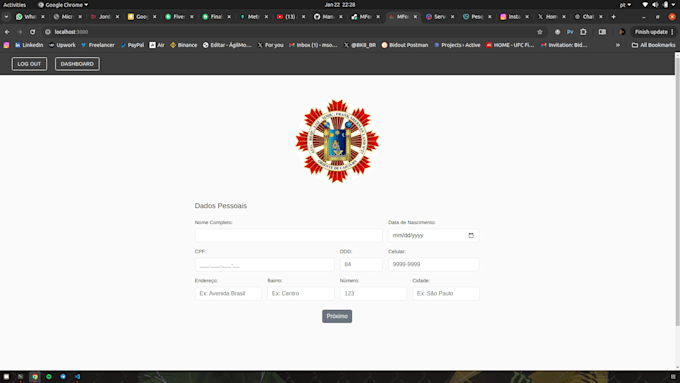
Task: Click the lodge emblem logo image
Action: pyautogui.click(x=337, y=141)
